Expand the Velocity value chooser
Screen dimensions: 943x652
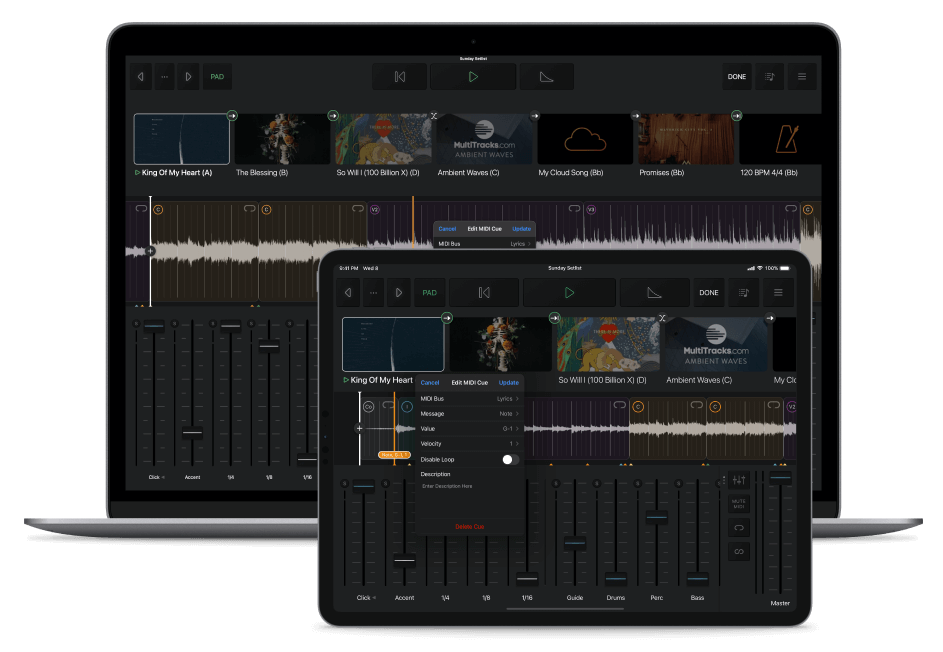pyautogui.click(x=514, y=443)
